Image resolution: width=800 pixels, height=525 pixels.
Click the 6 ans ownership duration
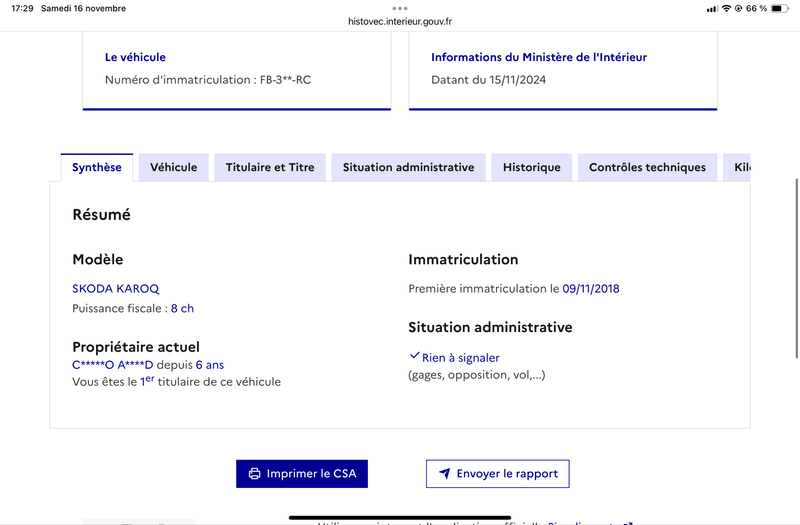tap(210, 365)
